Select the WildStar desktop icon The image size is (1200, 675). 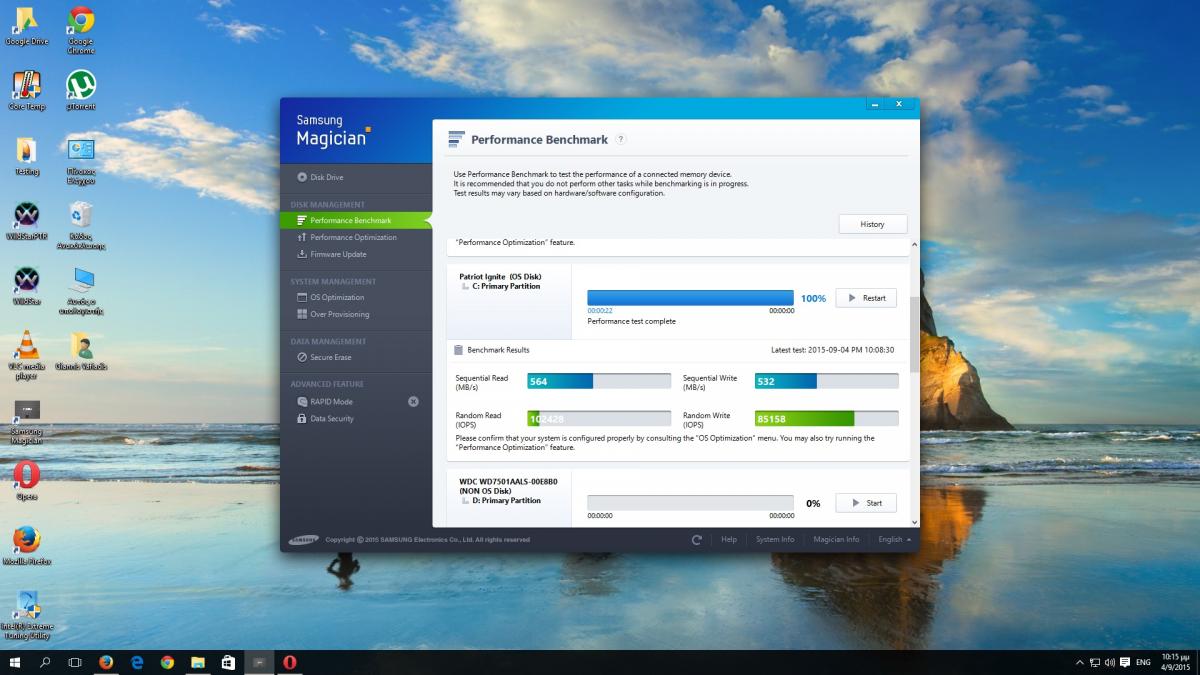27,286
